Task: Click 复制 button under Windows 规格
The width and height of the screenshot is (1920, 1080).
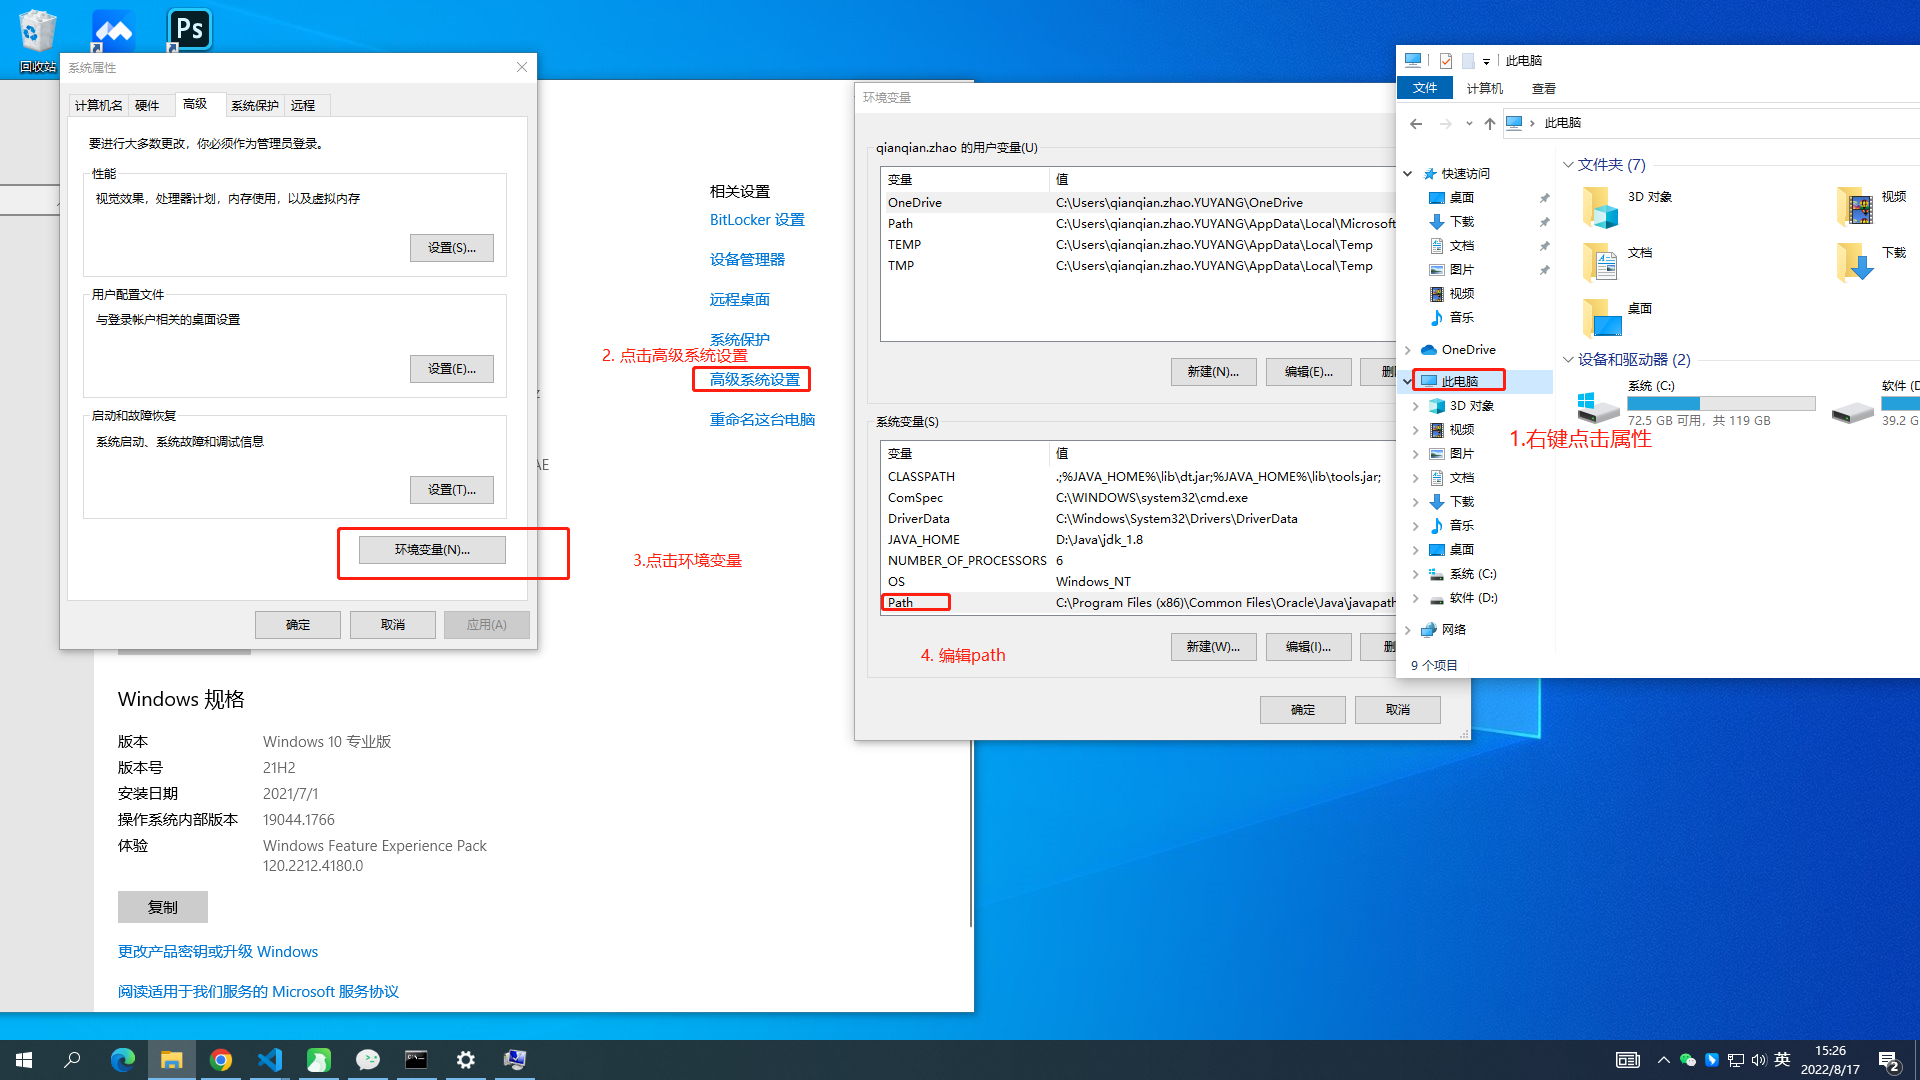Action: click(x=163, y=907)
